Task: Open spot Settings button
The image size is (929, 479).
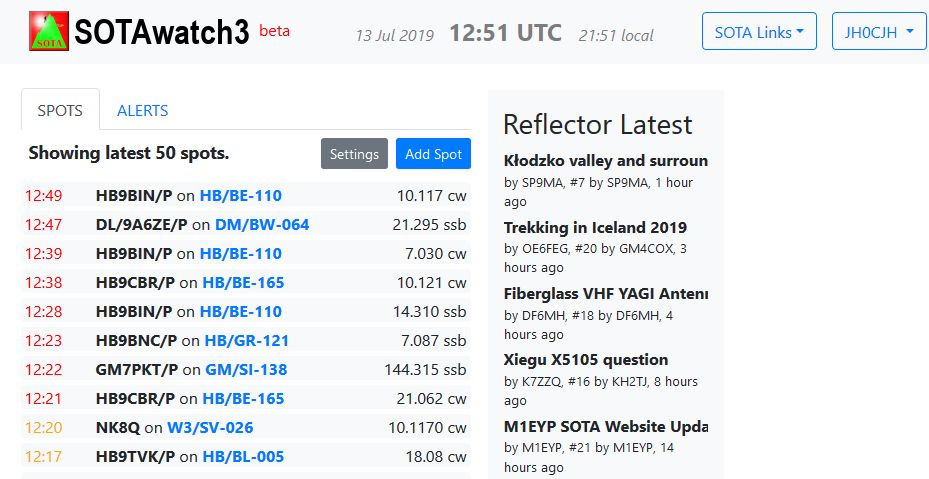Action: coord(354,154)
